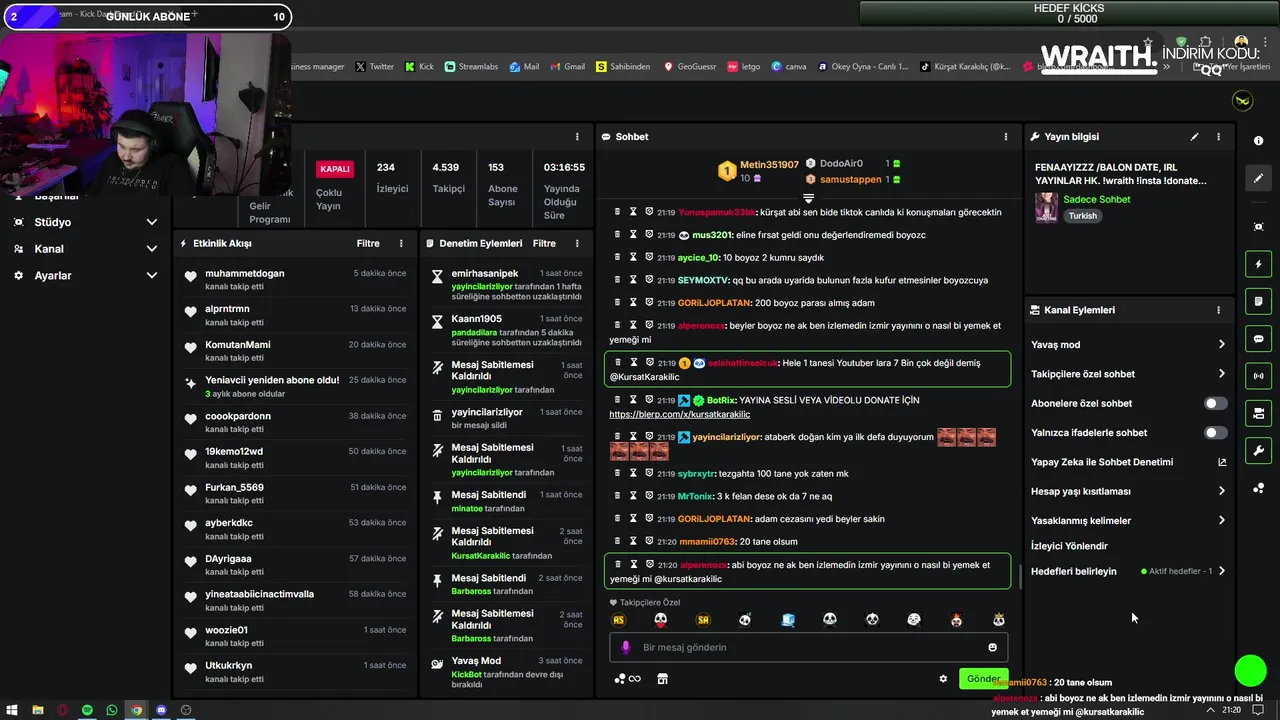
Task: Open Yapay Zeka ile Sohbet Denetimi
Action: click(1129, 462)
